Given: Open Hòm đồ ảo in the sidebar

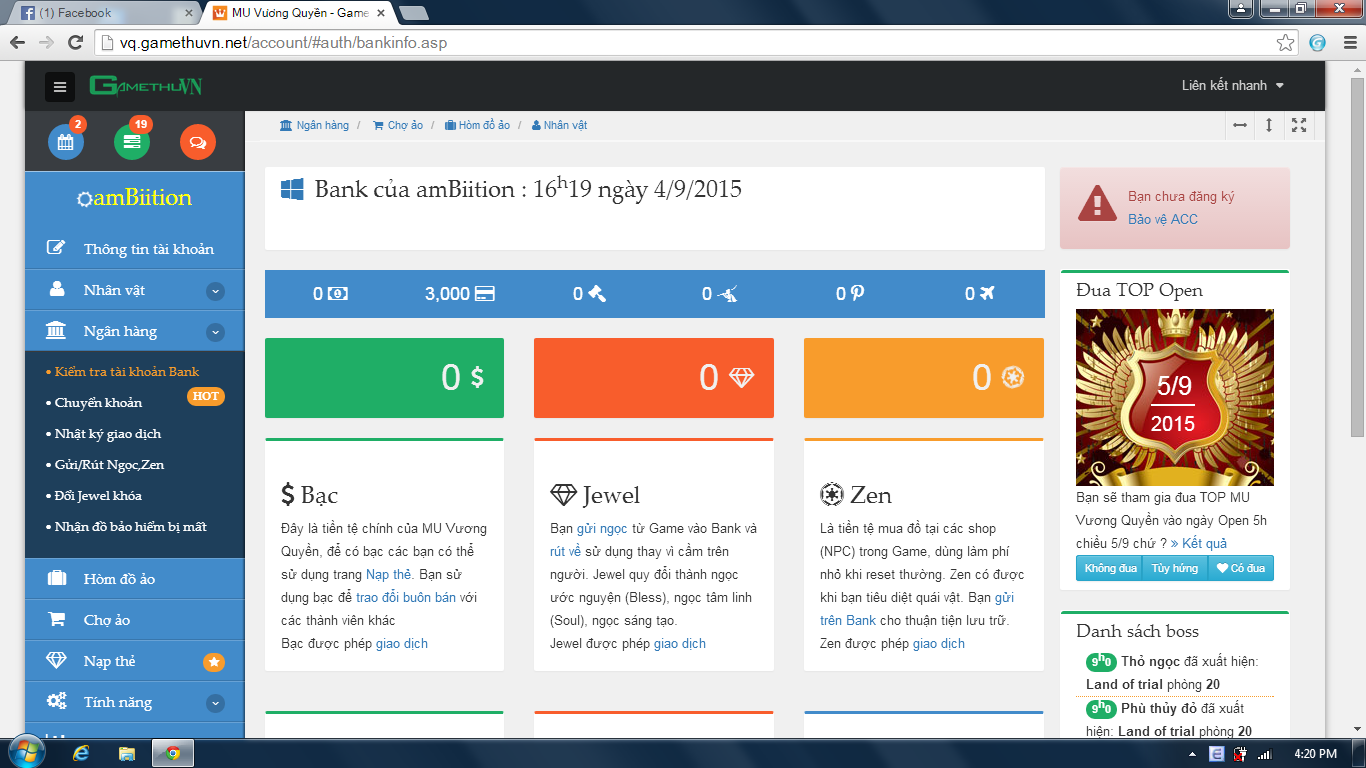Looking at the screenshot, I should (135, 579).
